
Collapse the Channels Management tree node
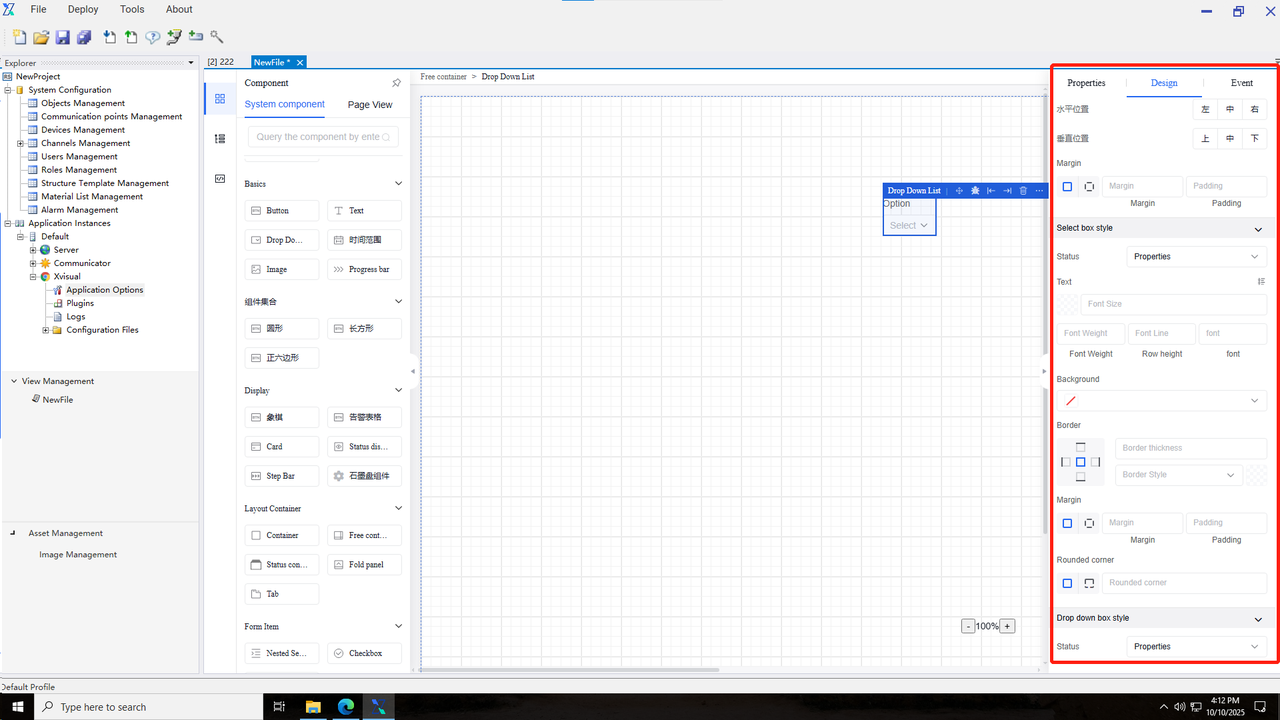[x=20, y=143]
